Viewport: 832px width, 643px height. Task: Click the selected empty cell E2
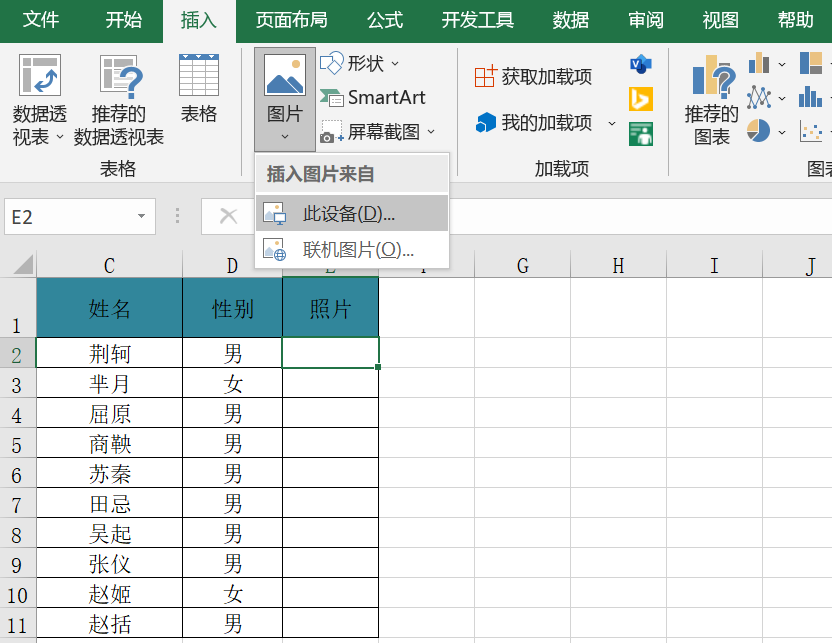331,353
